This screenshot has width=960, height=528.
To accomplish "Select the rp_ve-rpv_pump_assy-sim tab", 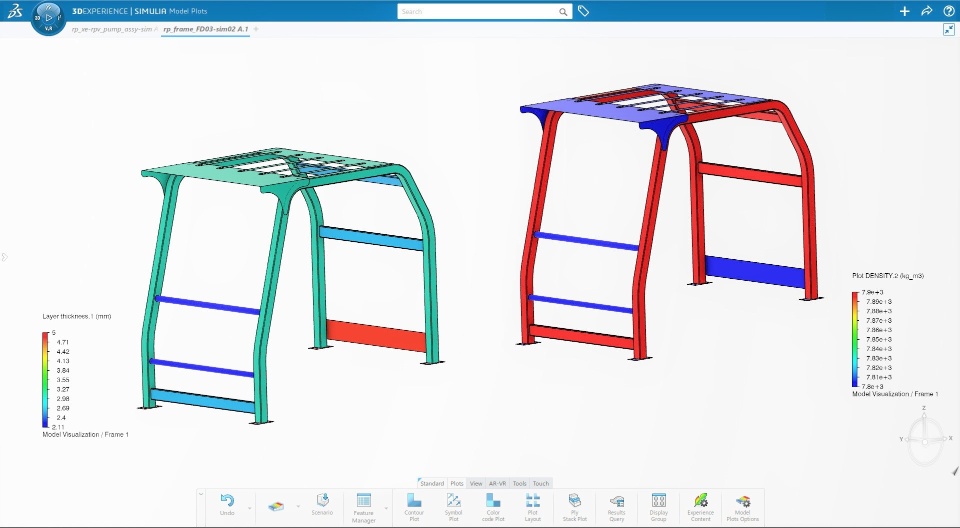I will 114,29.
